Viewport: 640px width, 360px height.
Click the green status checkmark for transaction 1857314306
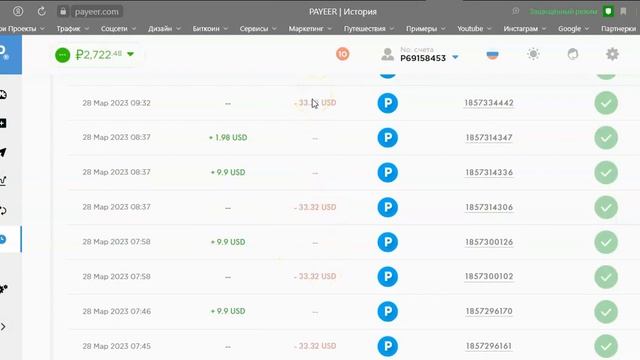coord(606,207)
